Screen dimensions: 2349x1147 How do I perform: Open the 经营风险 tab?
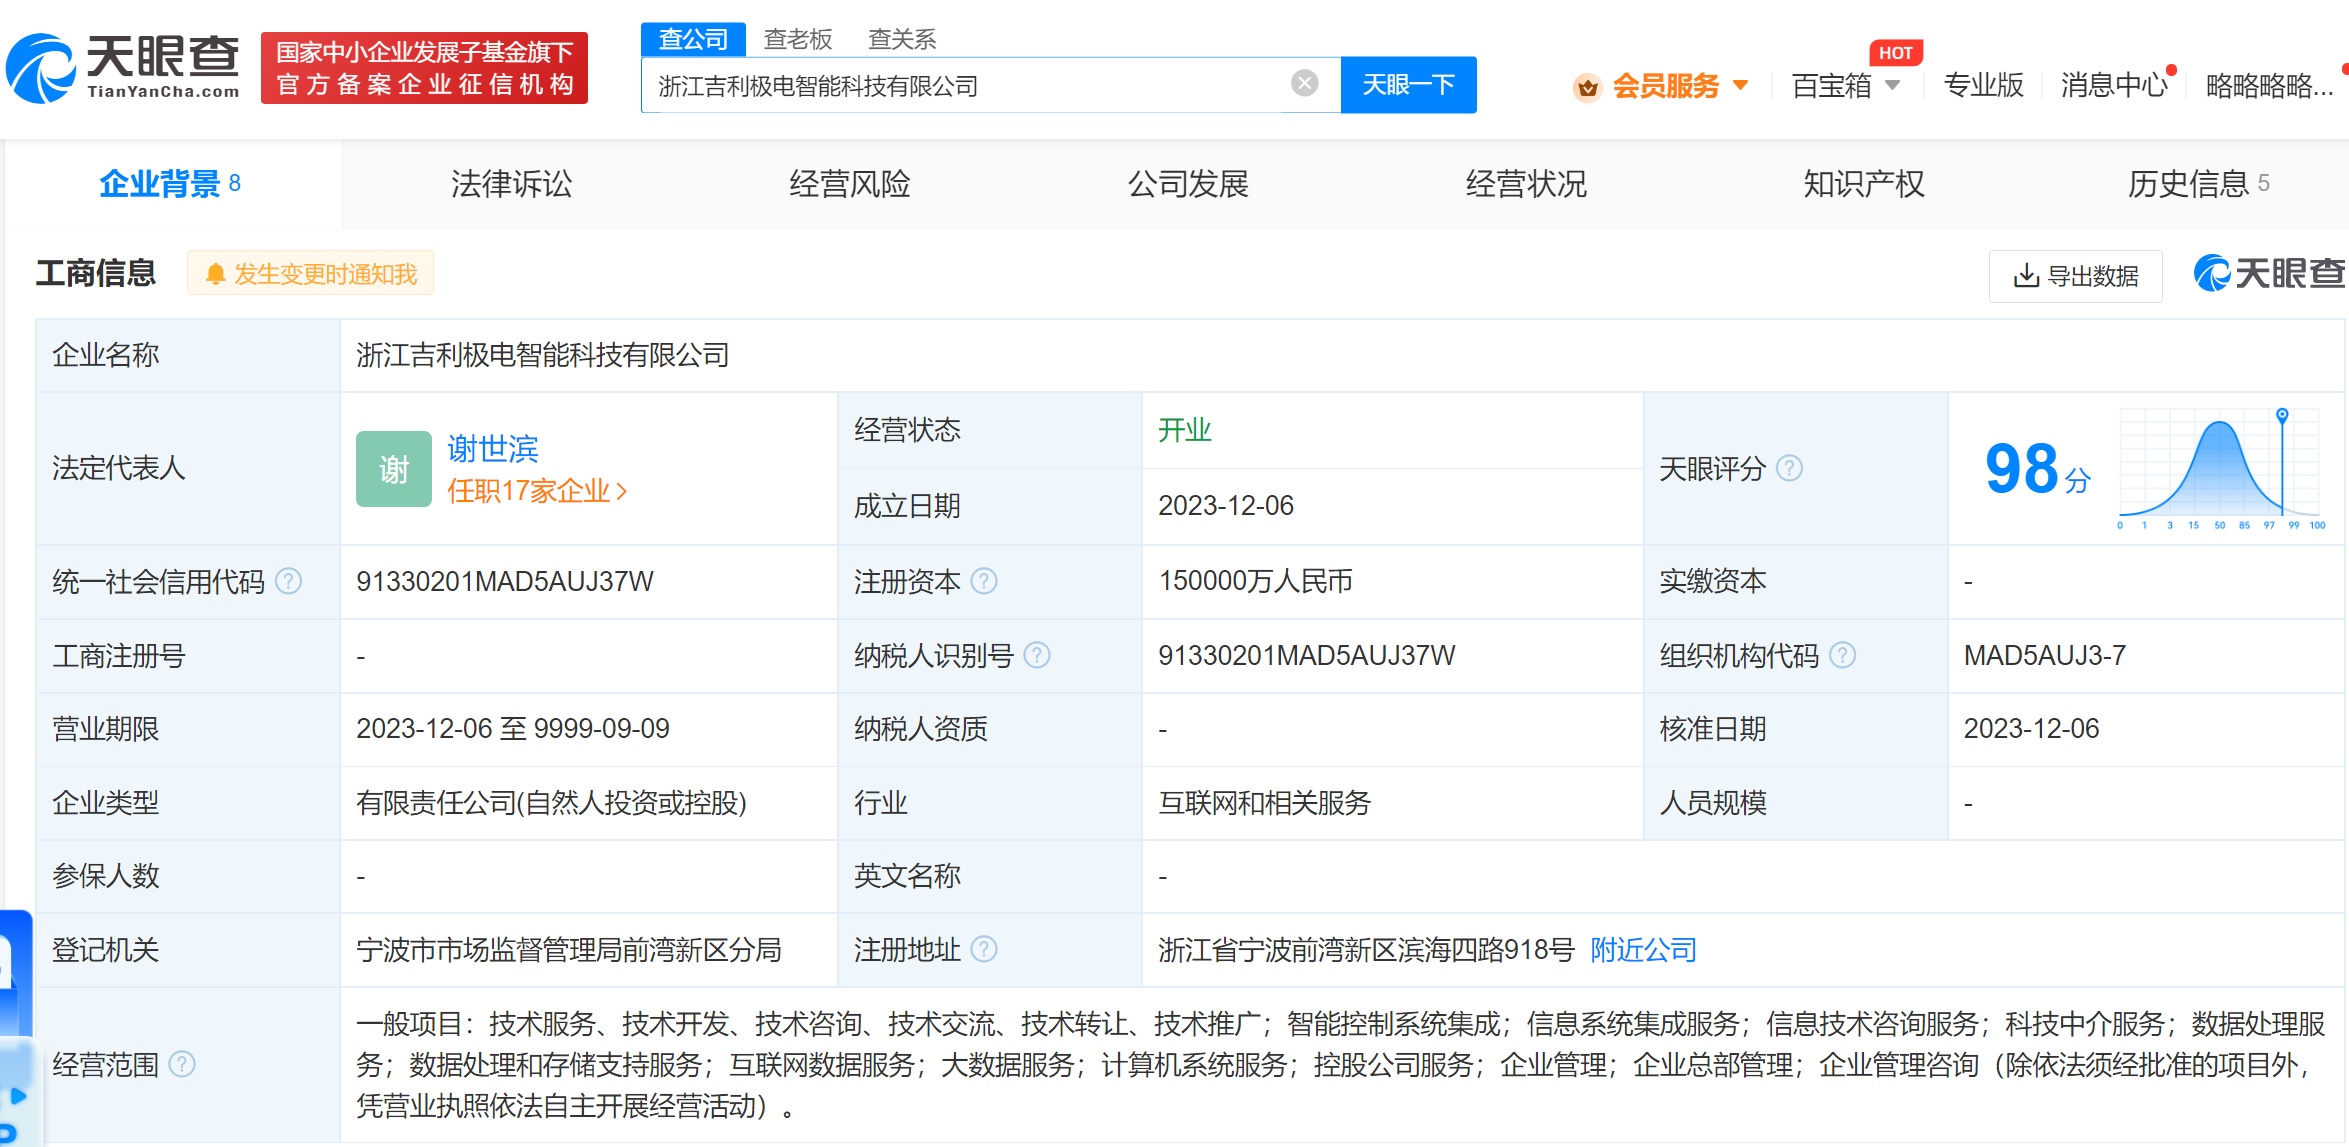pos(849,184)
